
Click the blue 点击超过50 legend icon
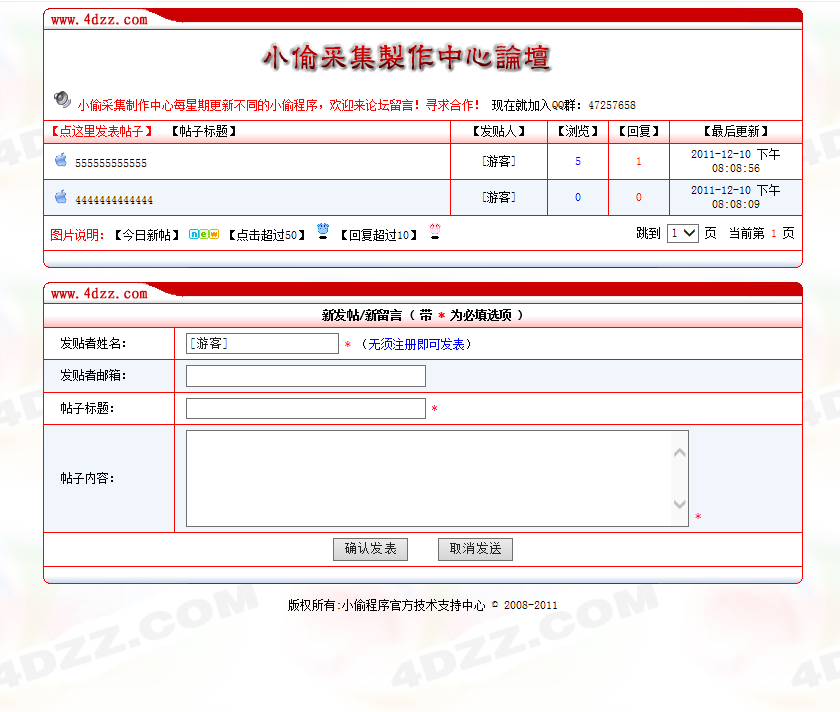(x=322, y=231)
